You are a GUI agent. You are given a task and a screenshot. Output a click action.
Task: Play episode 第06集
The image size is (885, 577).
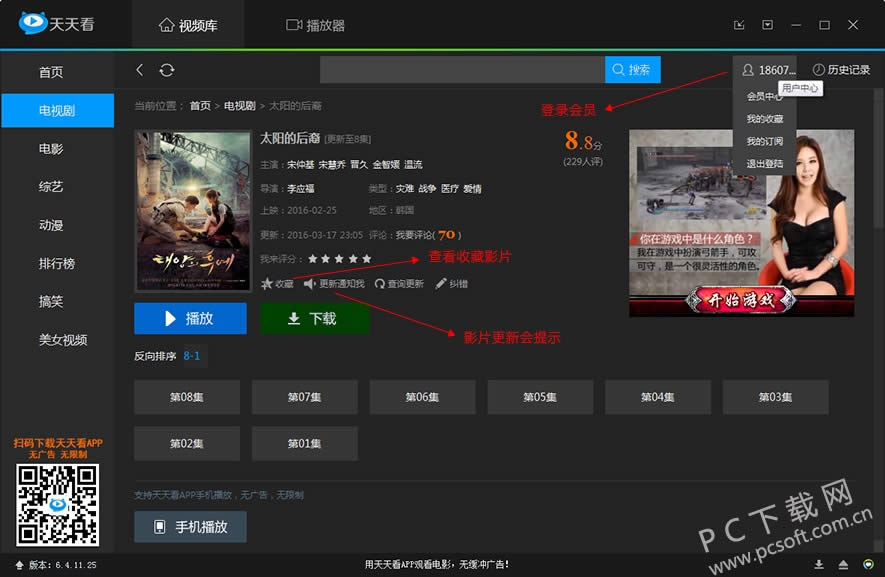click(x=422, y=397)
